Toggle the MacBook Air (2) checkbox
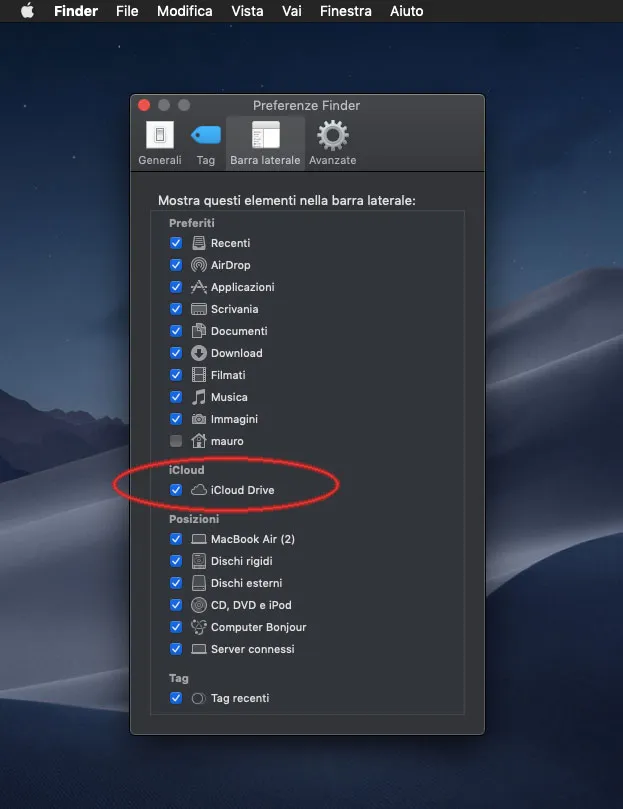The height and width of the screenshot is (809, 623). point(176,539)
